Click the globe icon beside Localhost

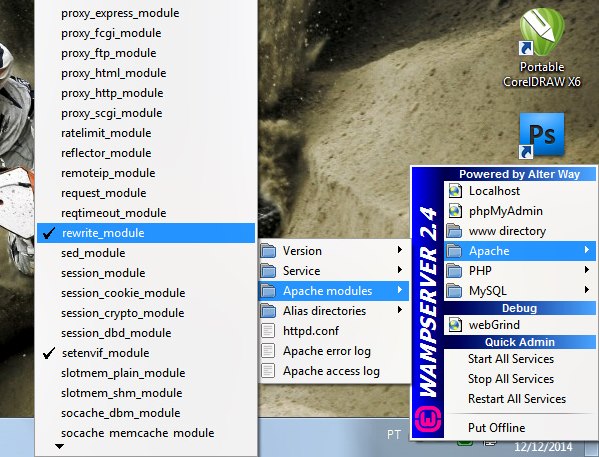(455, 190)
